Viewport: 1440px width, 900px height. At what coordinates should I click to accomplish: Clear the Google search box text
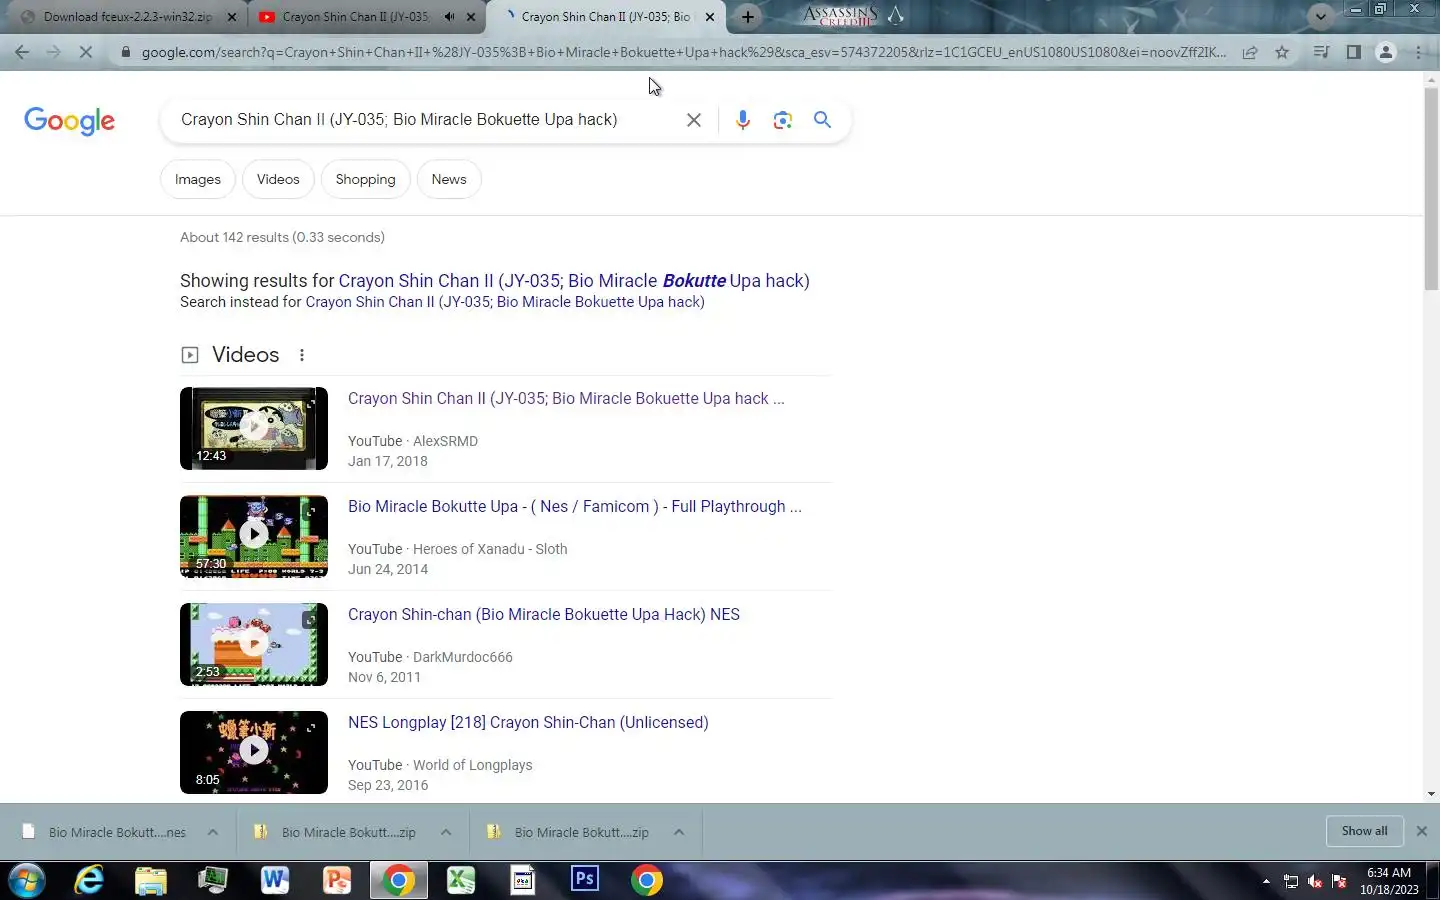pyautogui.click(x=693, y=120)
